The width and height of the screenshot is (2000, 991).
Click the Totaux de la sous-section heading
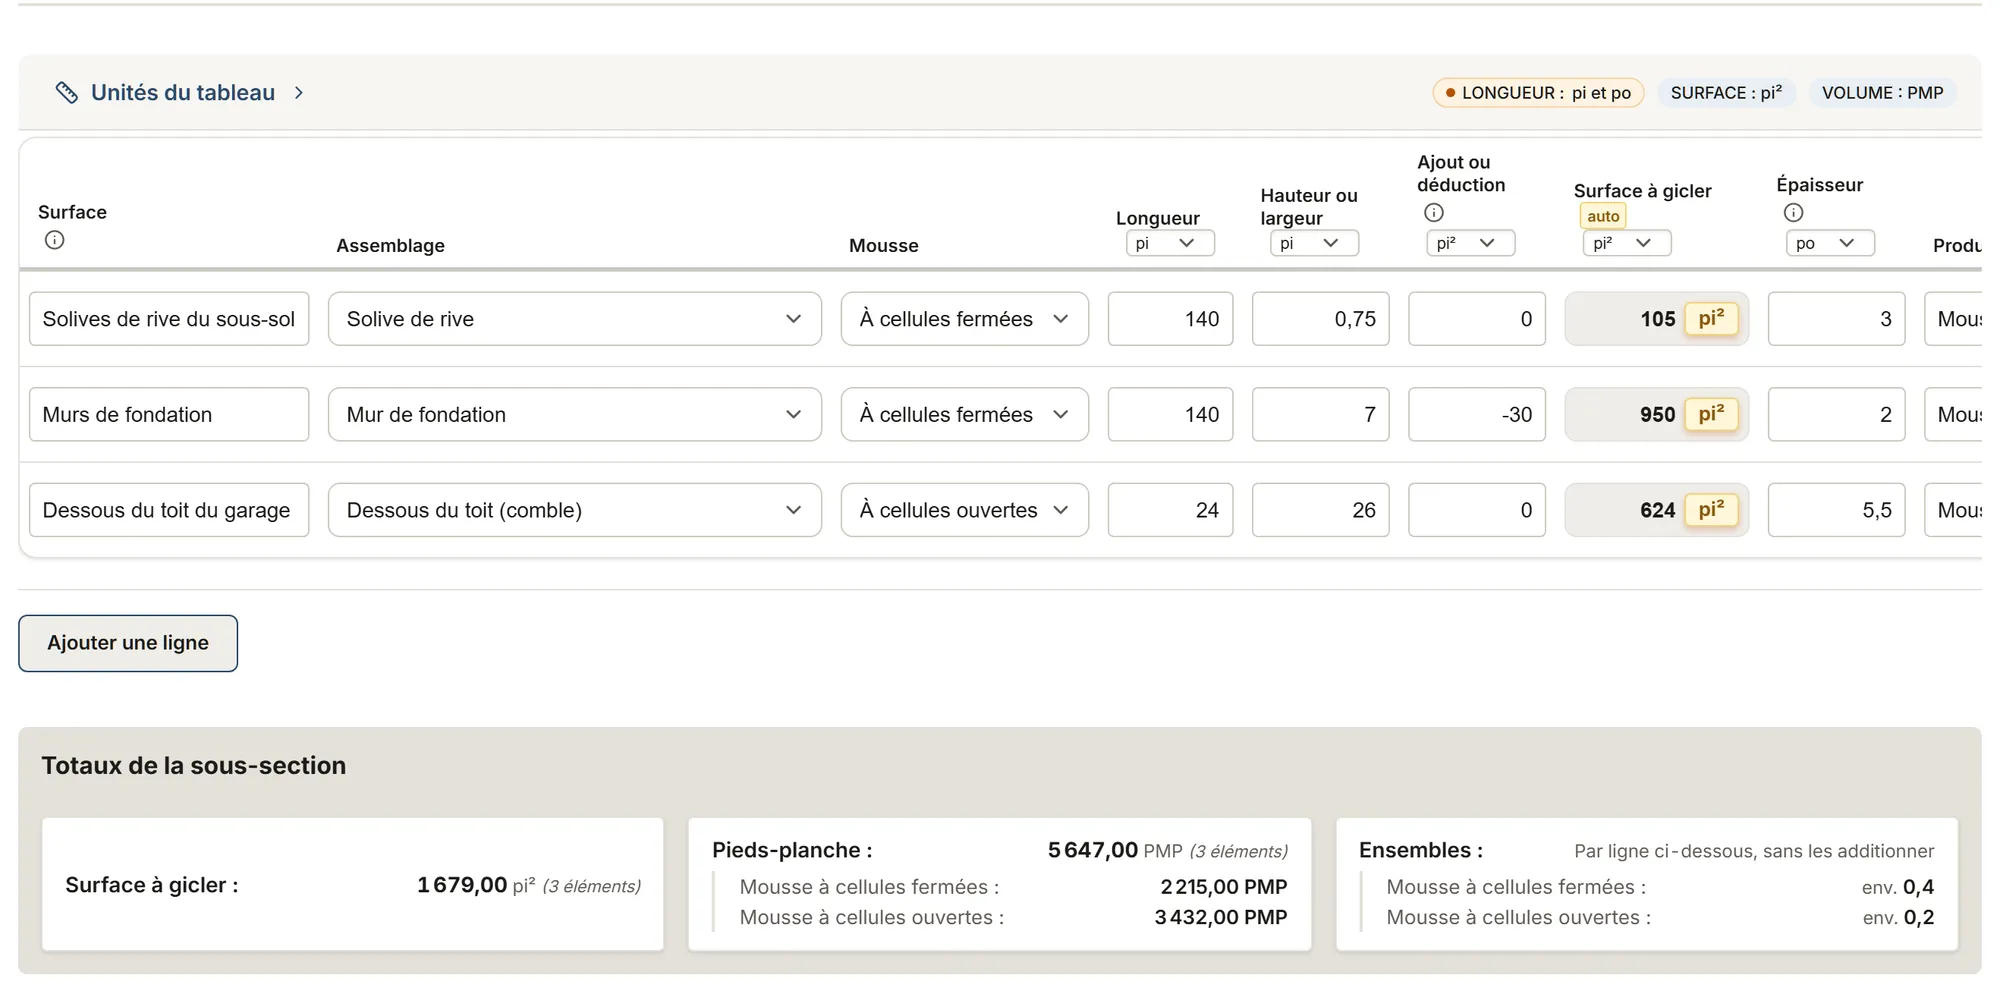194,766
